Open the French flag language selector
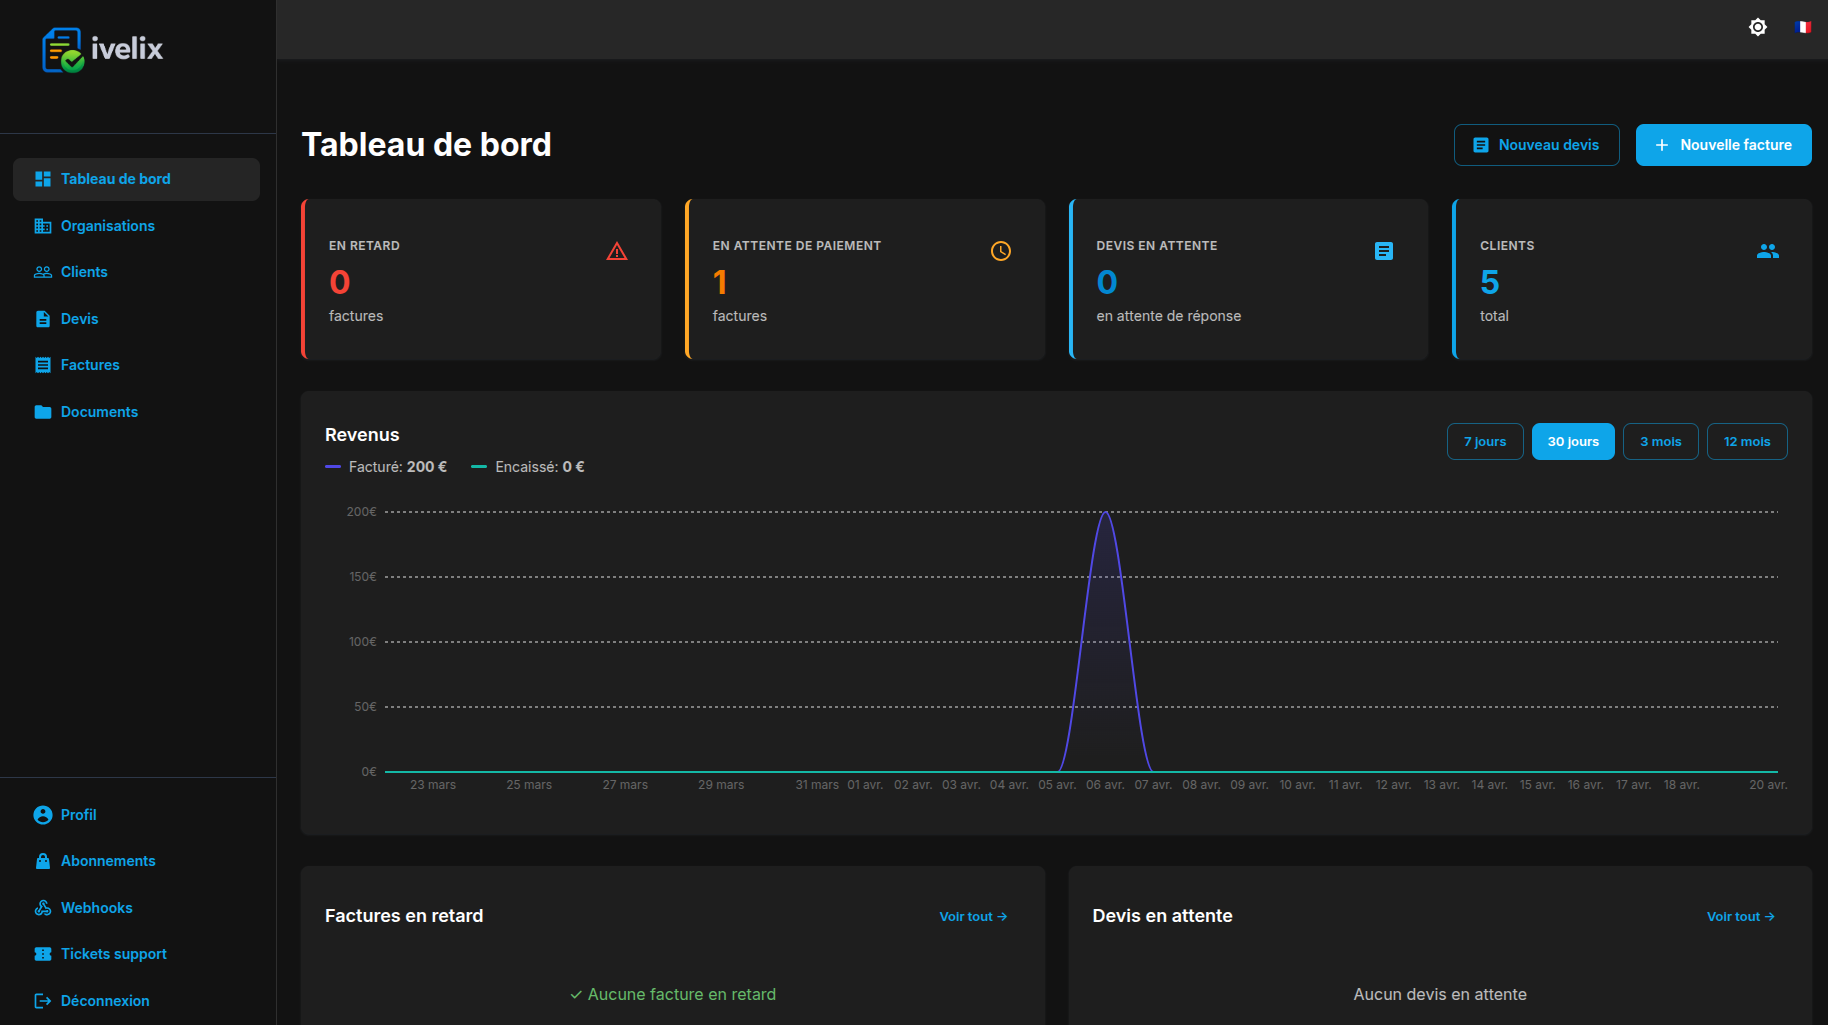The width and height of the screenshot is (1828, 1025). pos(1803,27)
